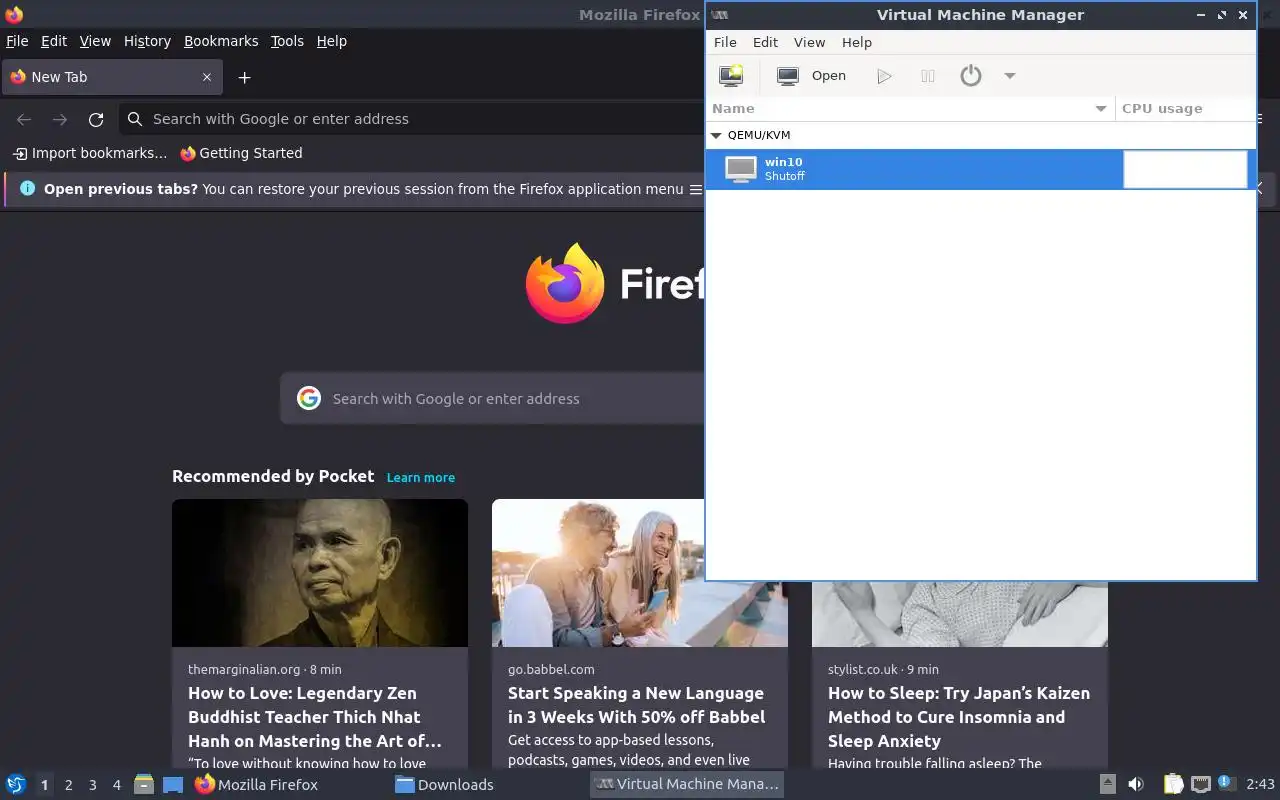1280x800 pixels.
Task: Open Firefox Bookmarks menu
Action: coord(221,41)
